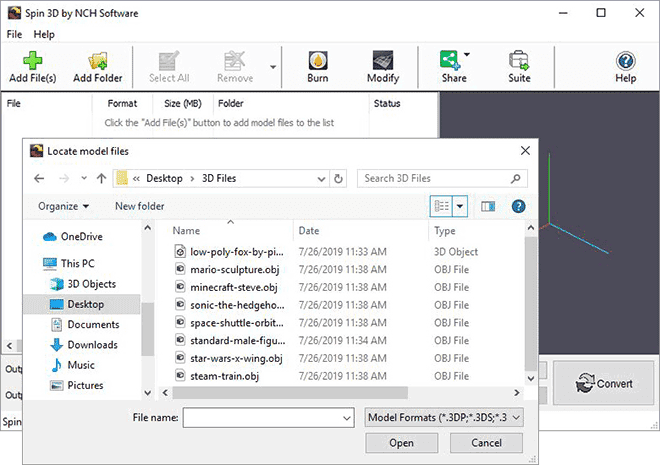Open the view options dropdown arrow

tap(460, 206)
